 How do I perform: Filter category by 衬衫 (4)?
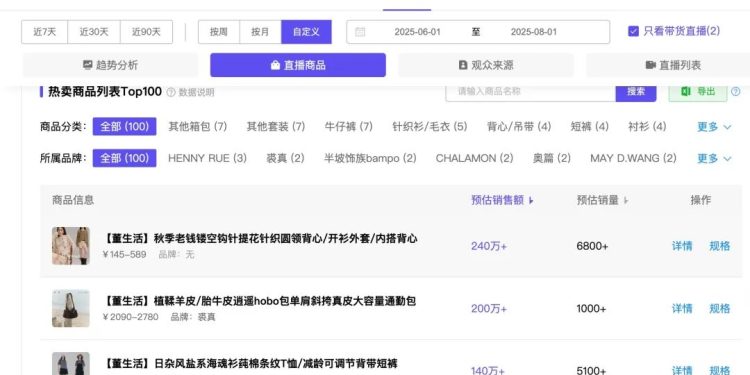click(x=647, y=127)
